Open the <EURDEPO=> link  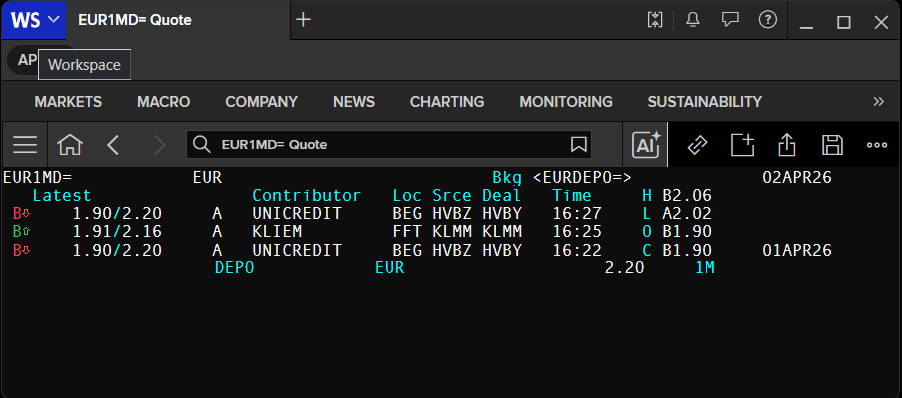click(x=582, y=177)
